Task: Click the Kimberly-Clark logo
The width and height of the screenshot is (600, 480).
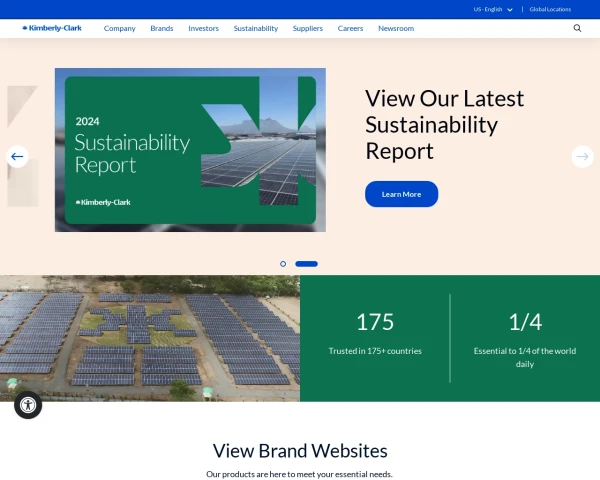Action: pos(52,28)
